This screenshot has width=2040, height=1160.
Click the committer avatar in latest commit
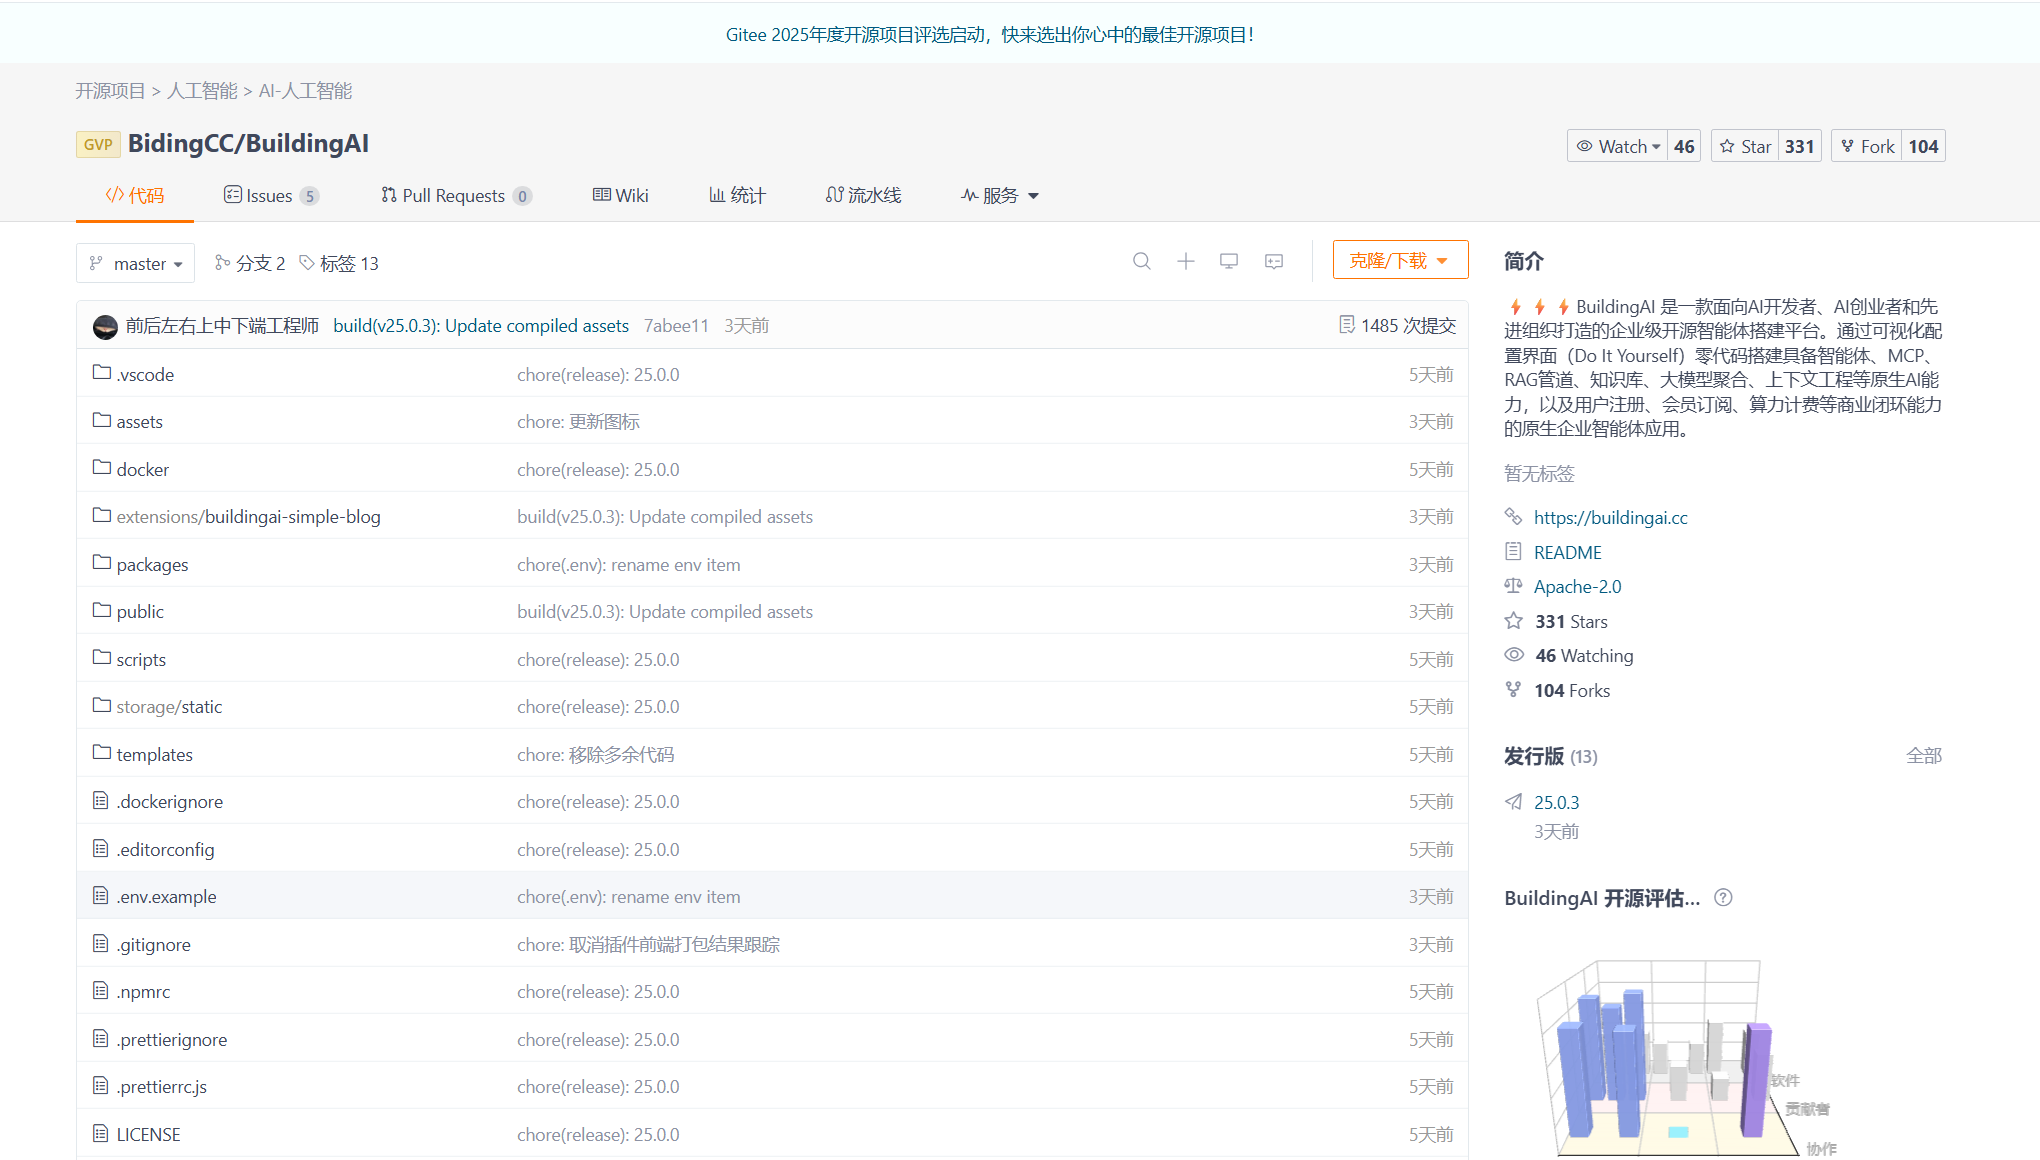pyautogui.click(x=105, y=326)
